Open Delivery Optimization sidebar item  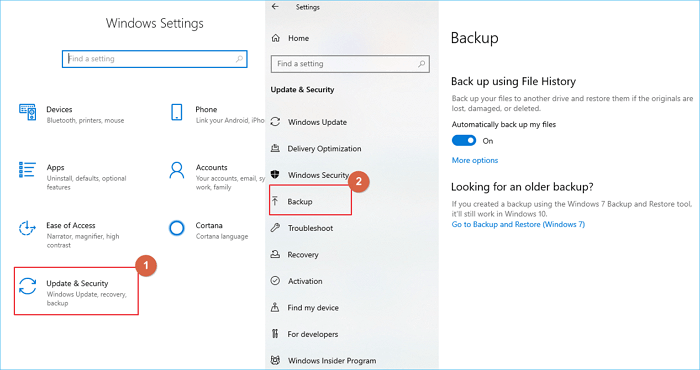[x=324, y=148]
